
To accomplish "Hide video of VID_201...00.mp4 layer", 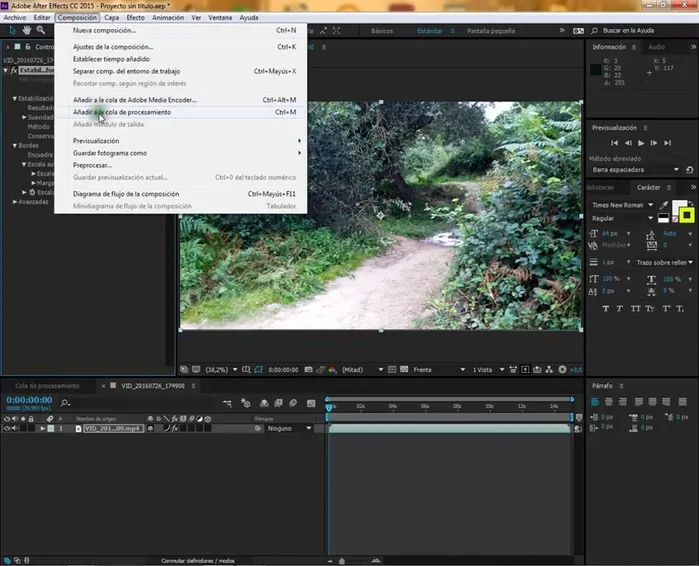I will [7, 428].
